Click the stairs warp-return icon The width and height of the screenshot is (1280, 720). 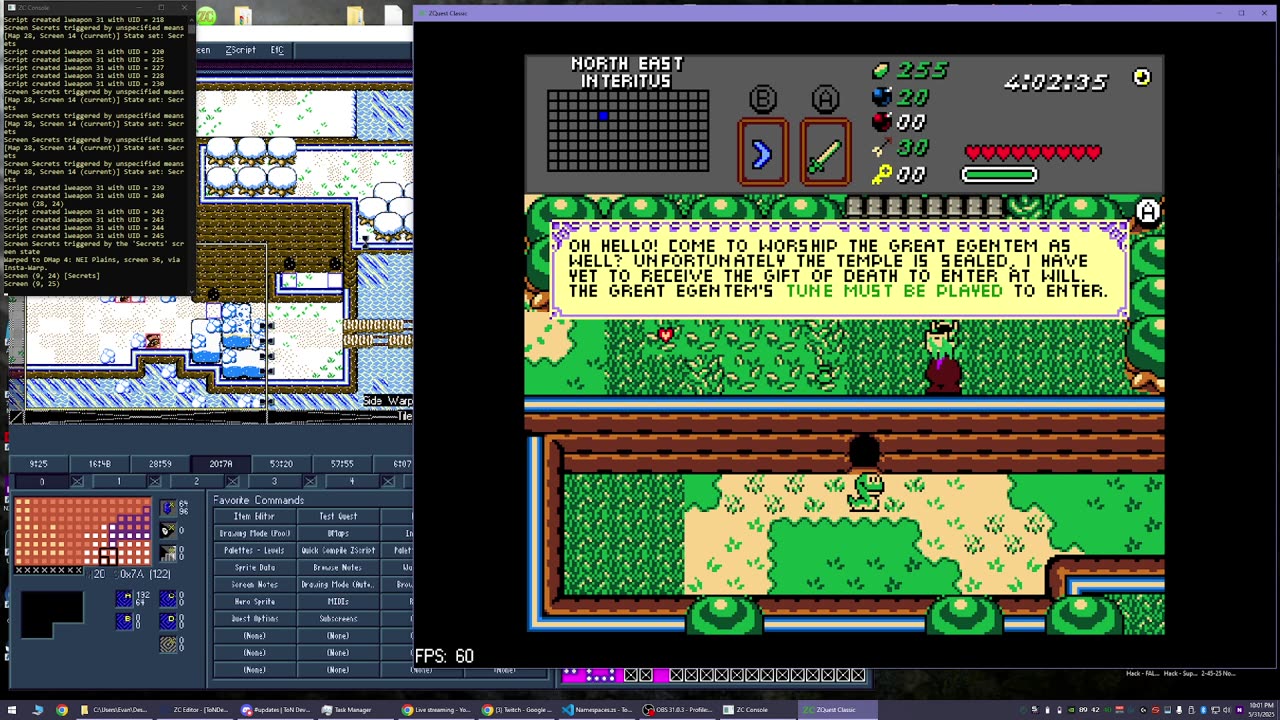(167, 553)
